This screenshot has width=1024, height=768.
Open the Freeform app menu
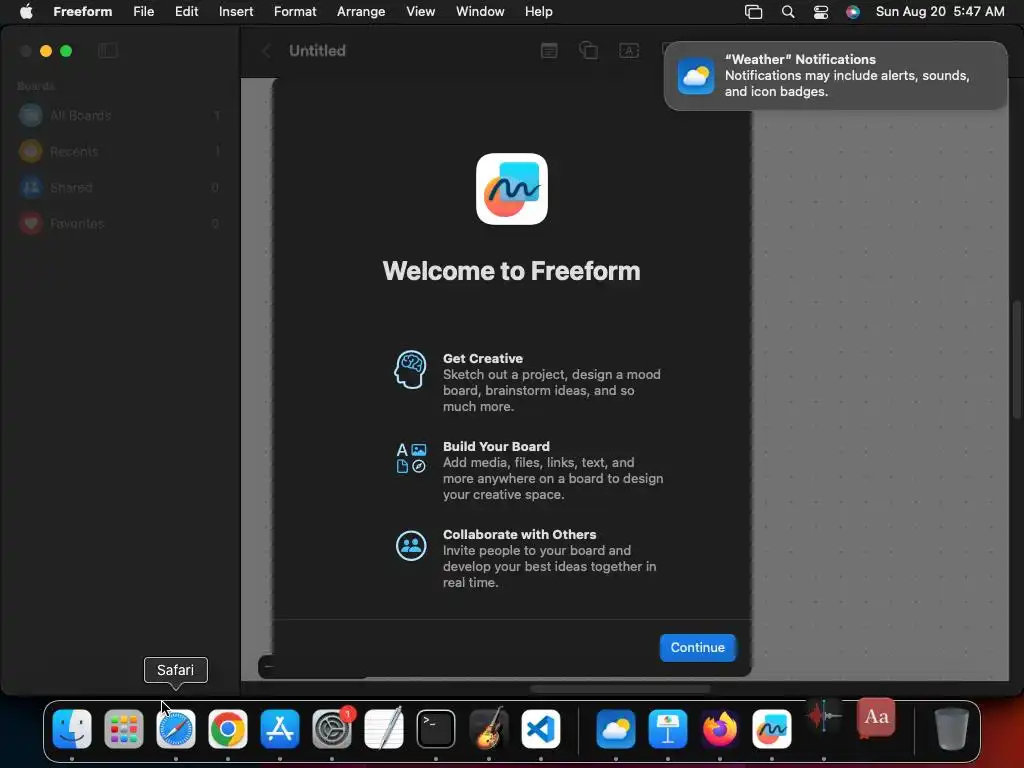coord(82,11)
